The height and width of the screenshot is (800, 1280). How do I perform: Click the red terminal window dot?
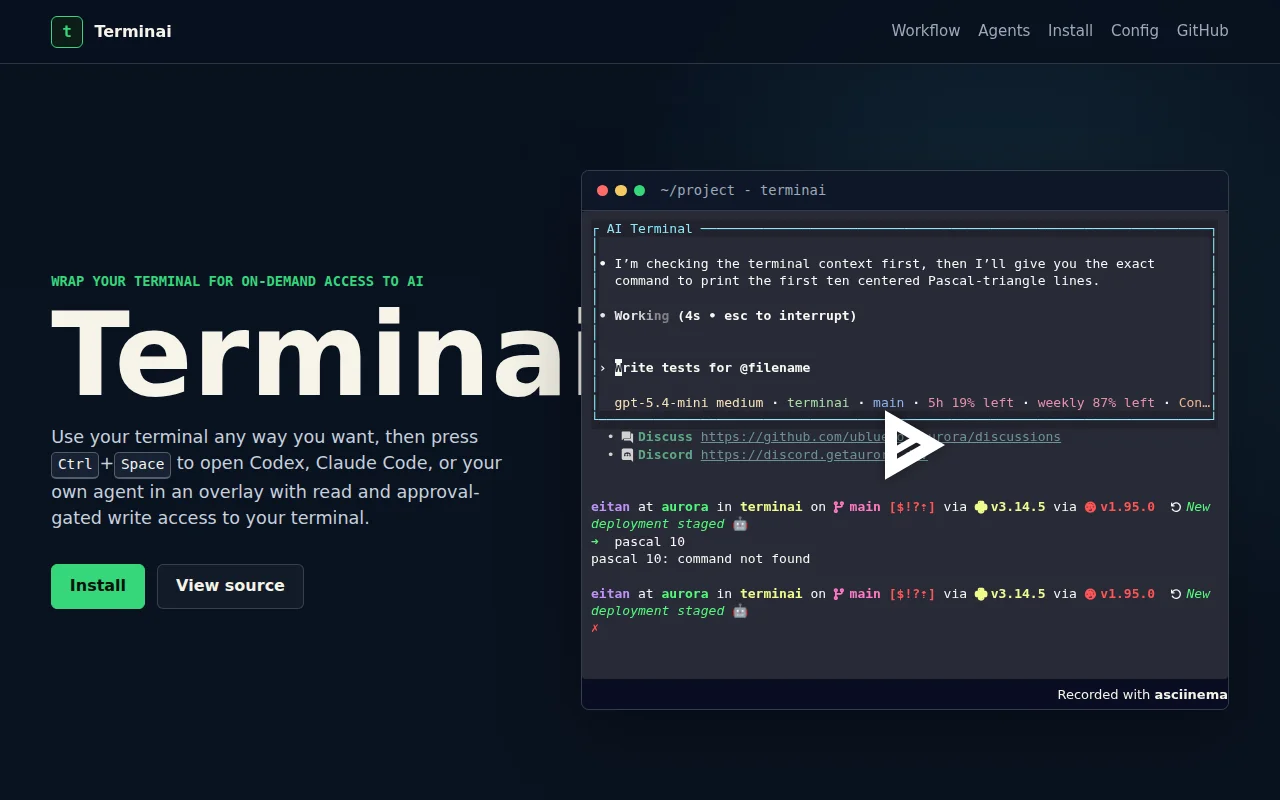pos(602,191)
